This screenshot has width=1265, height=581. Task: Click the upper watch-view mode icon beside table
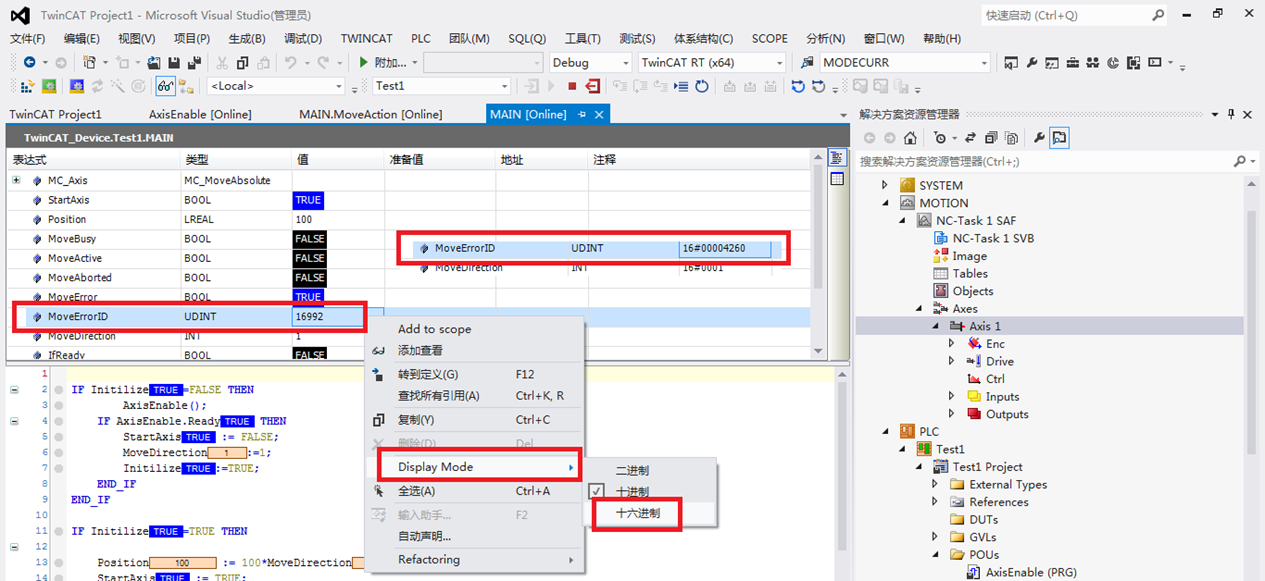pyautogui.click(x=838, y=160)
